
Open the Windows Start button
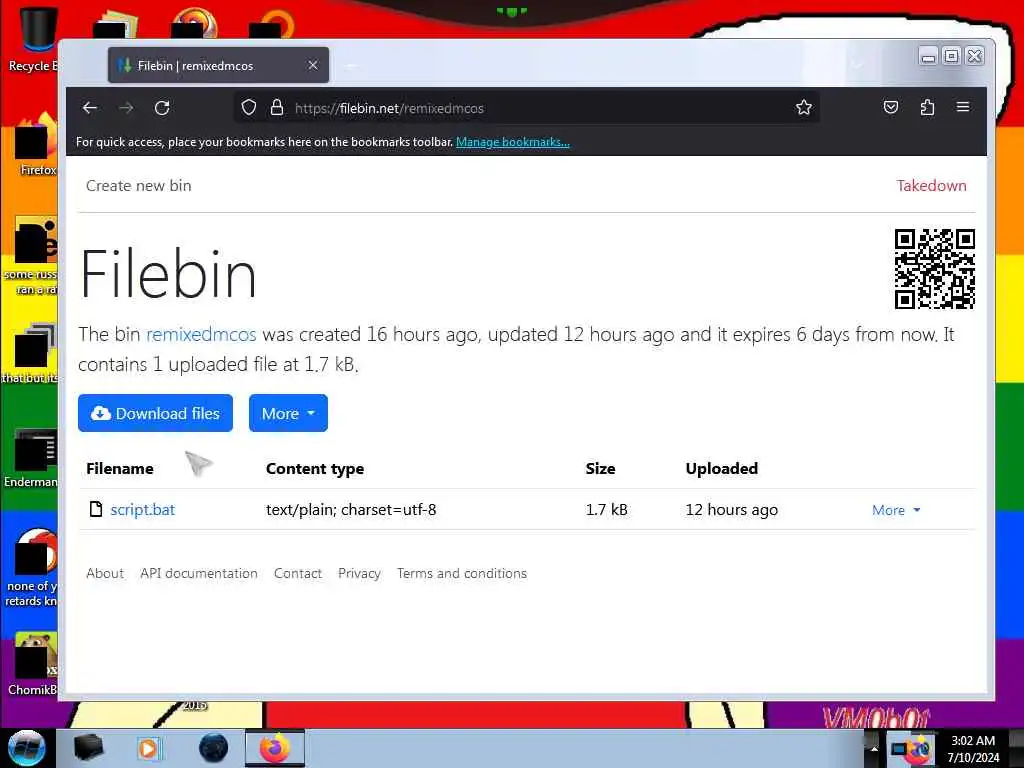[27, 748]
